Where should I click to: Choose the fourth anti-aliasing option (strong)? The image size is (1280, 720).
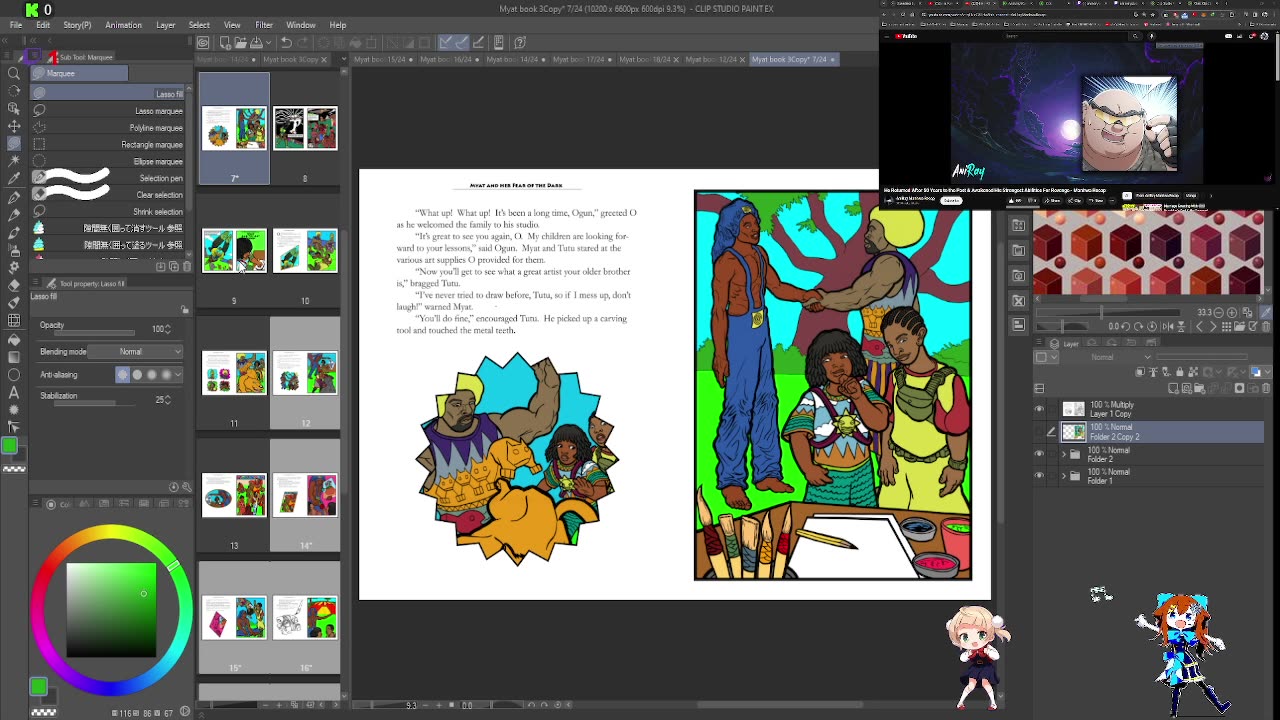coord(166,374)
